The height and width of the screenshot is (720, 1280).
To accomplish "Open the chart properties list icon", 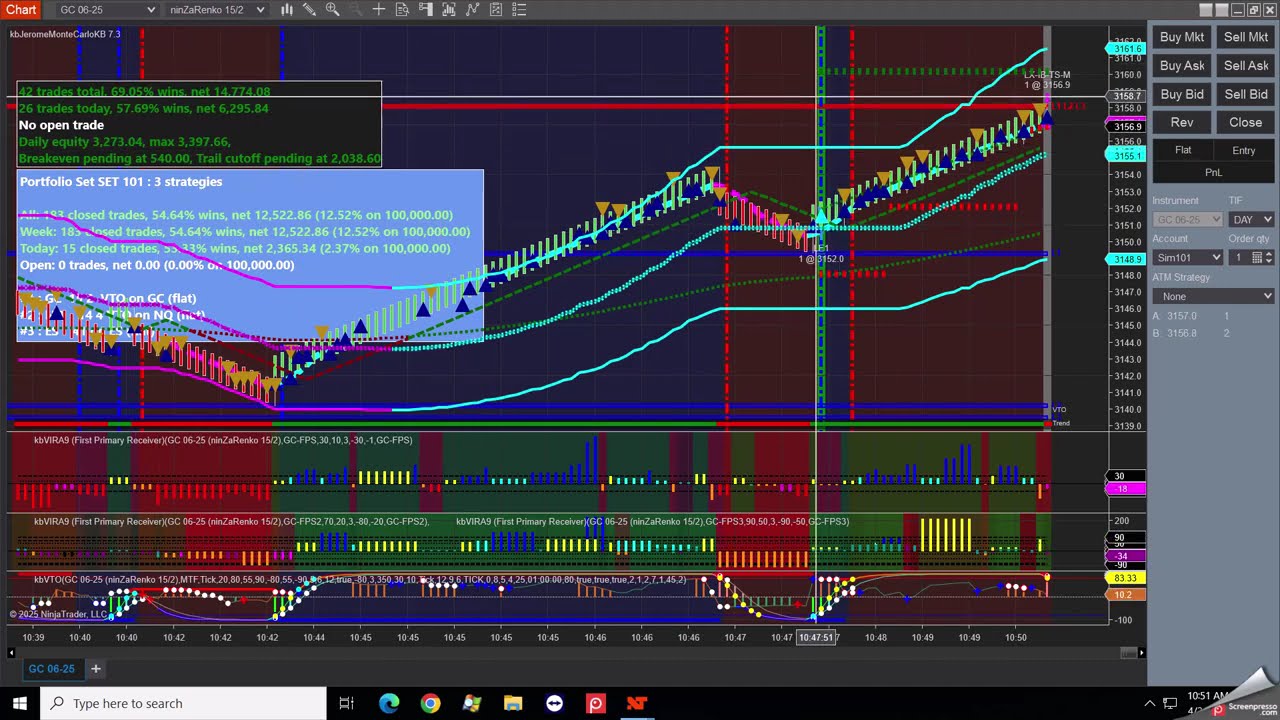I will (x=519, y=10).
